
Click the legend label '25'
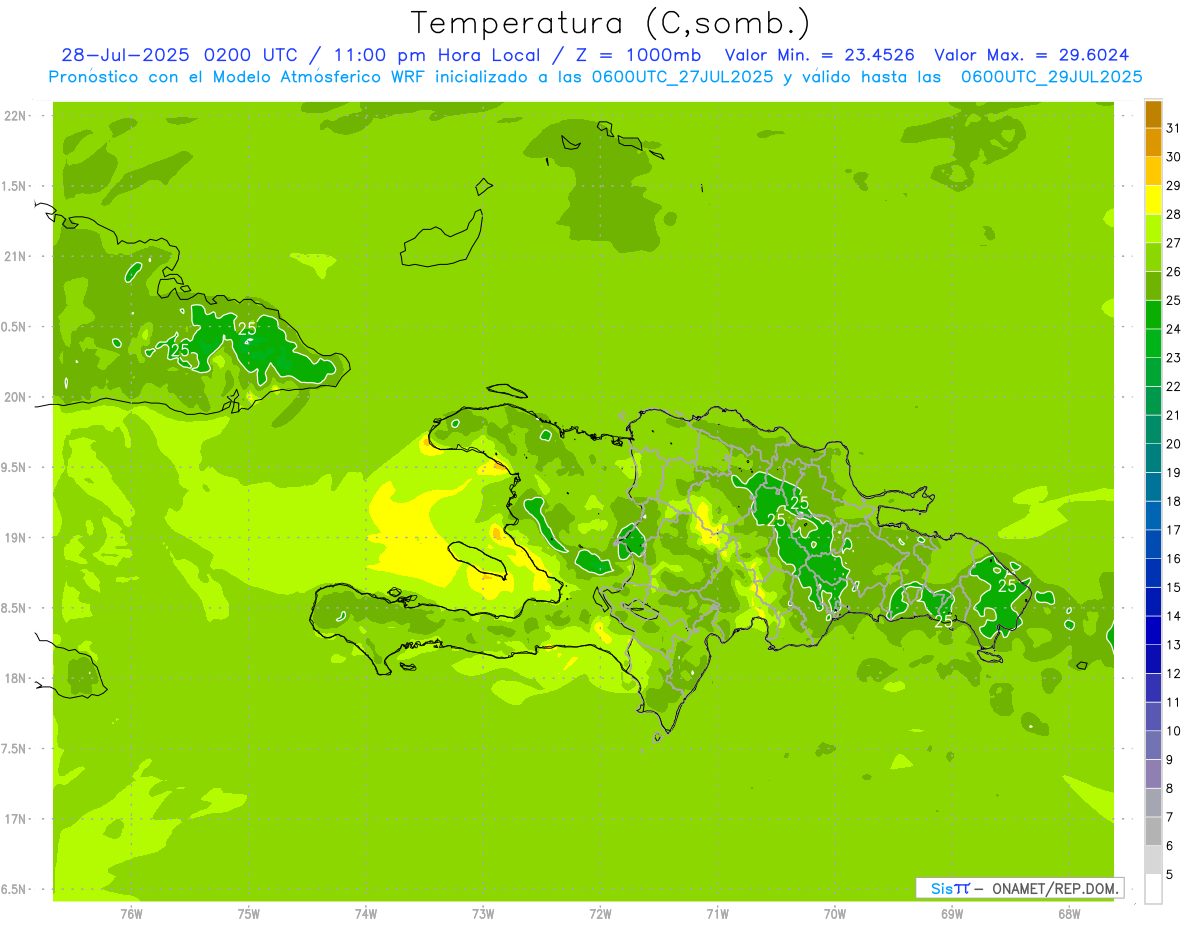coord(1173,300)
